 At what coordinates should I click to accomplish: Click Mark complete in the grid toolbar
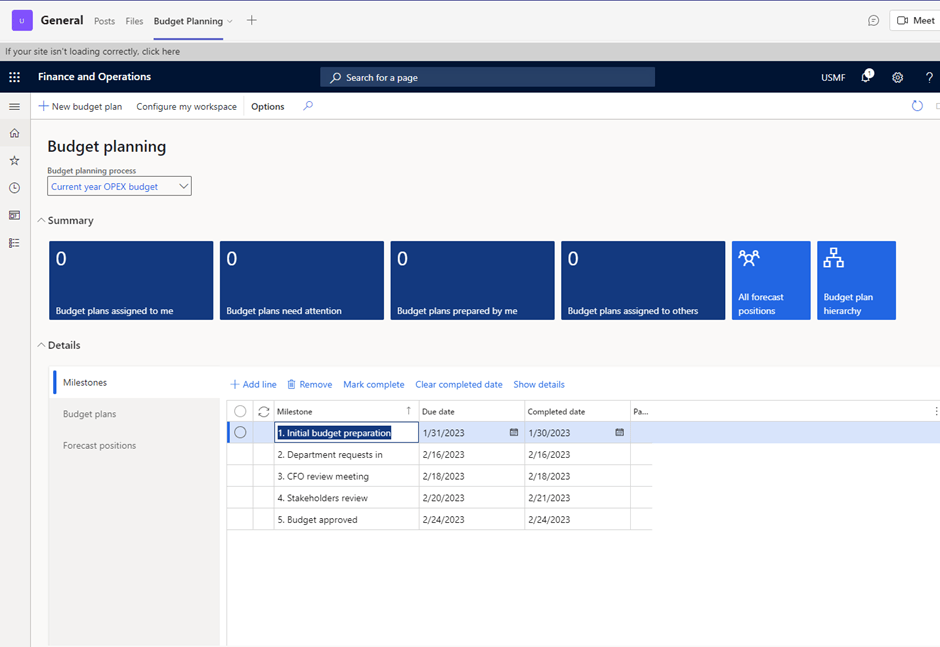coord(373,384)
